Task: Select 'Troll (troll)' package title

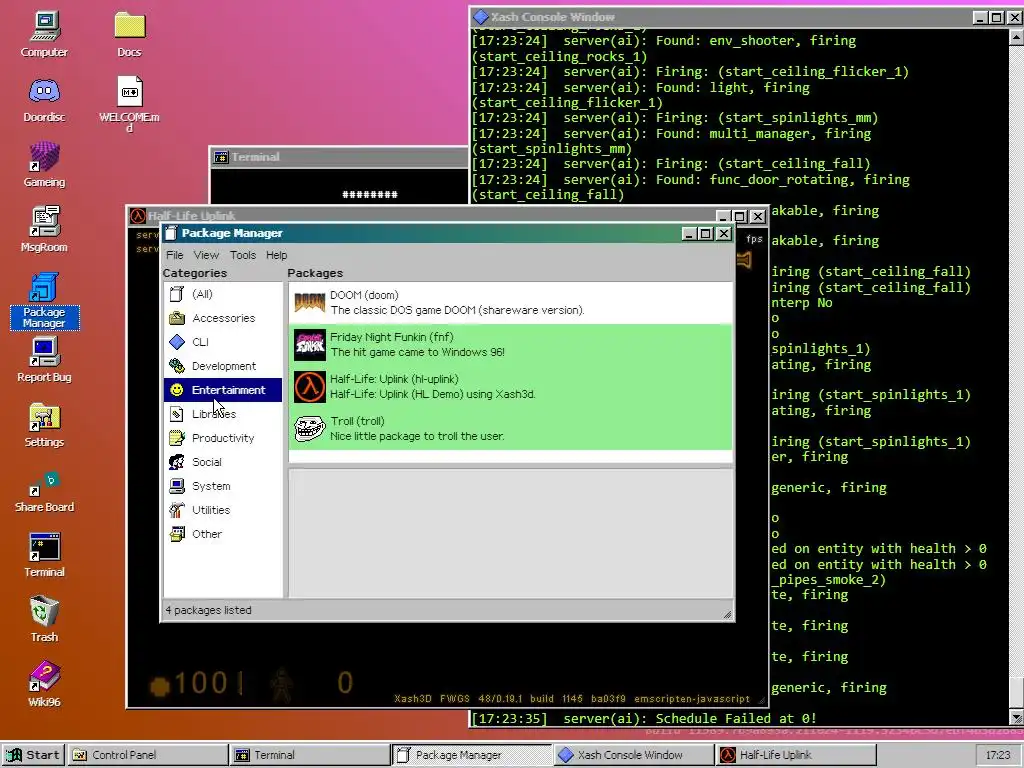Action: pyautogui.click(x=357, y=421)
